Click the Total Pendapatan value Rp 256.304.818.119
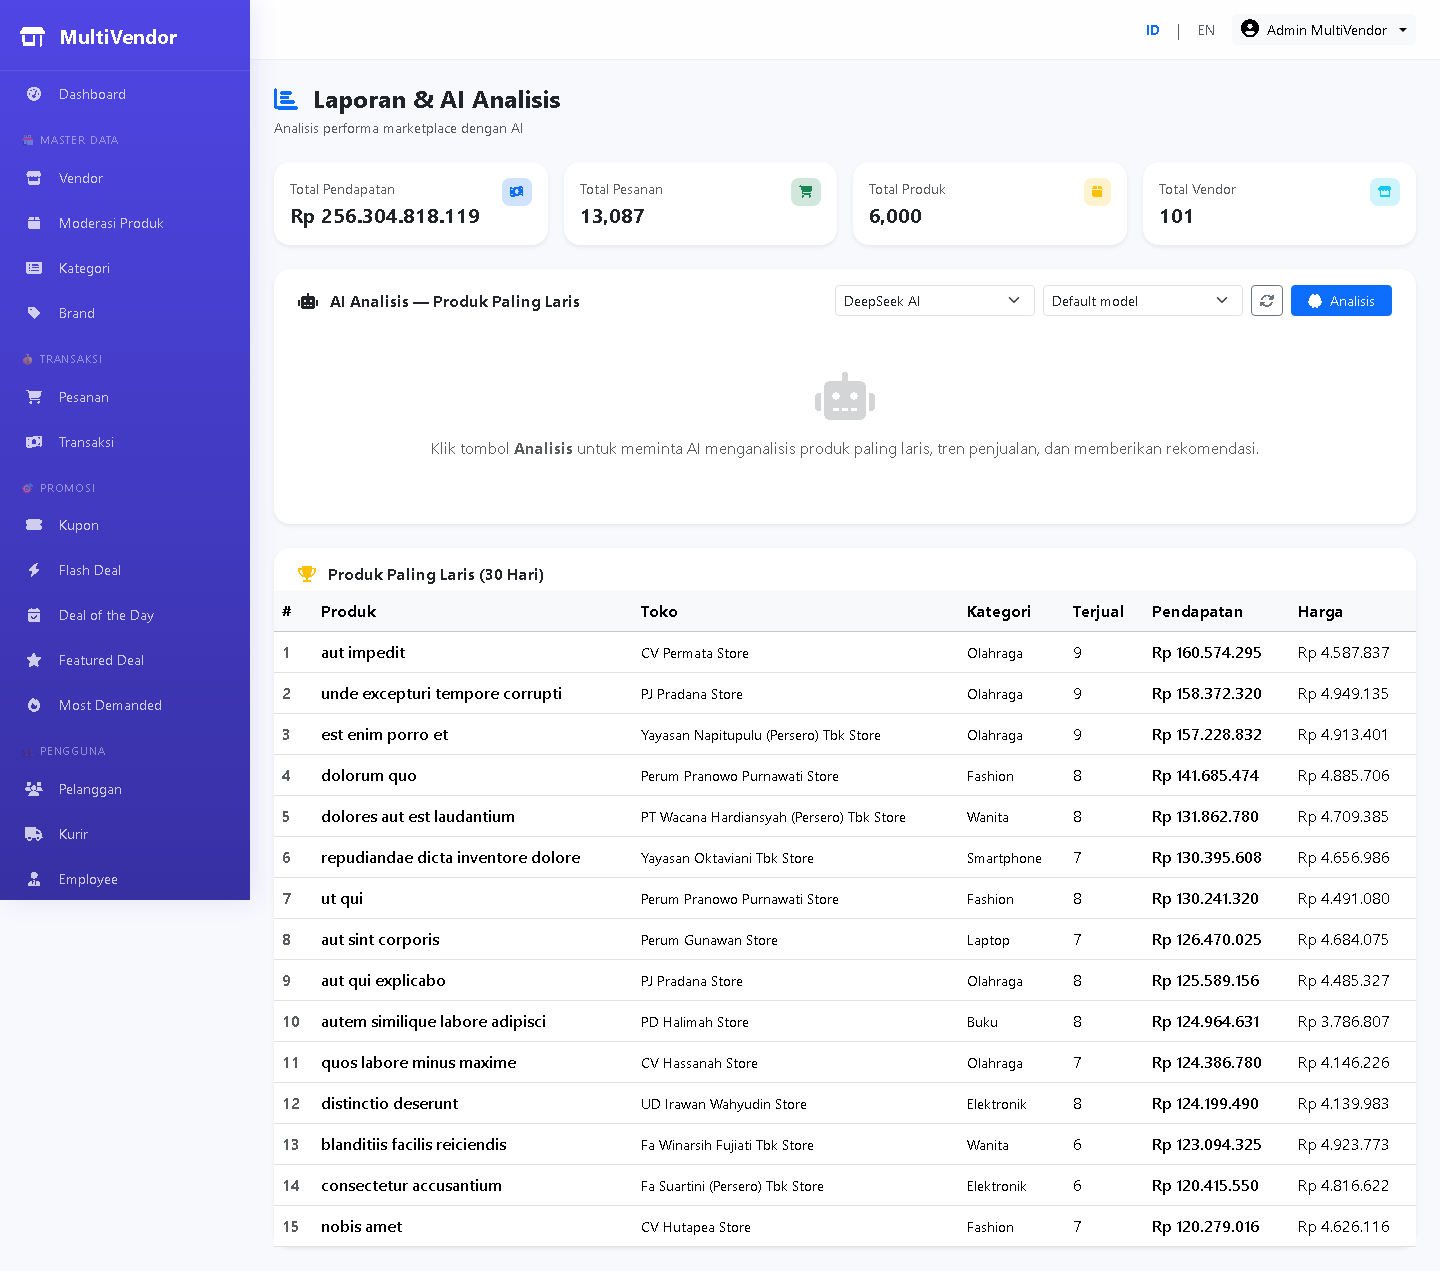1440x1271 pixels. point(385,216)
